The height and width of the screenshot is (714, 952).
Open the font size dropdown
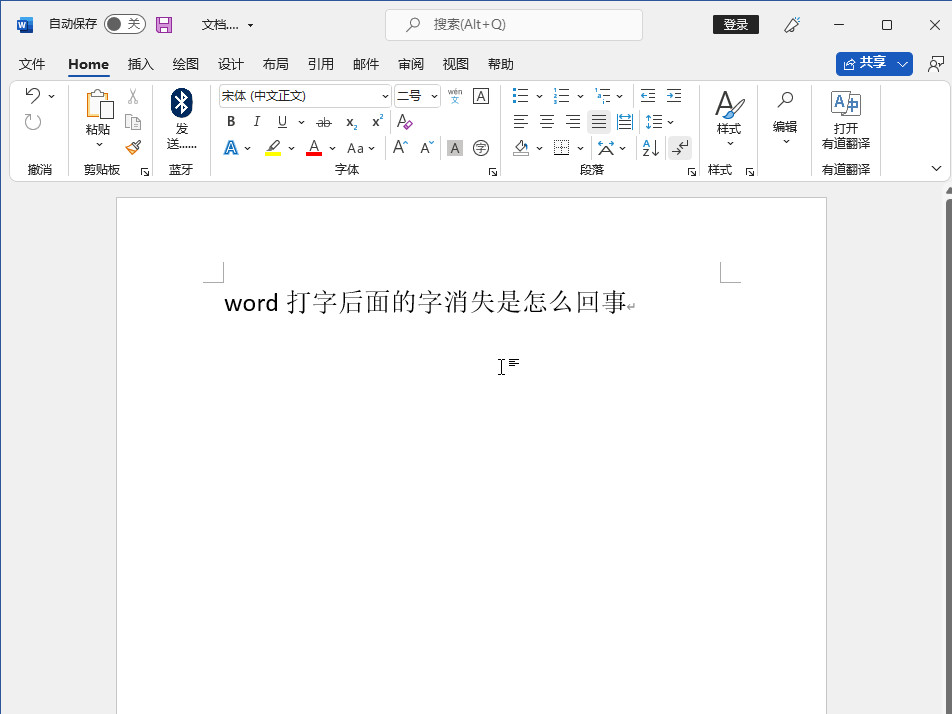pyautogui.click(x=434, y=96)
